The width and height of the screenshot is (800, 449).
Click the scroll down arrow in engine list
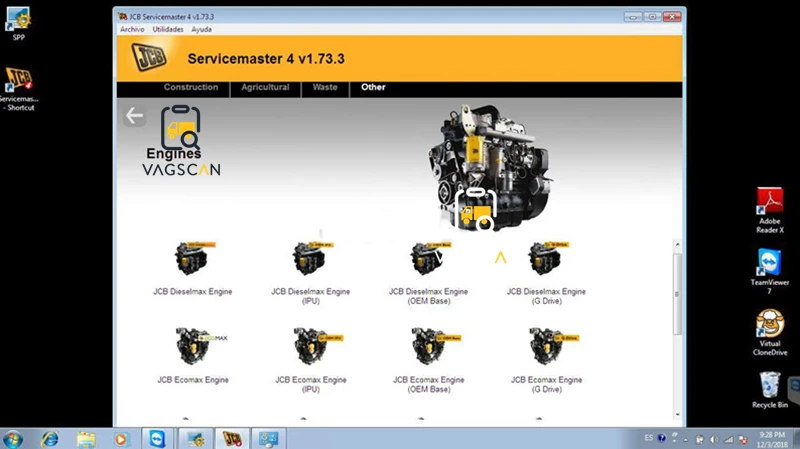click(x=678, y=415)
